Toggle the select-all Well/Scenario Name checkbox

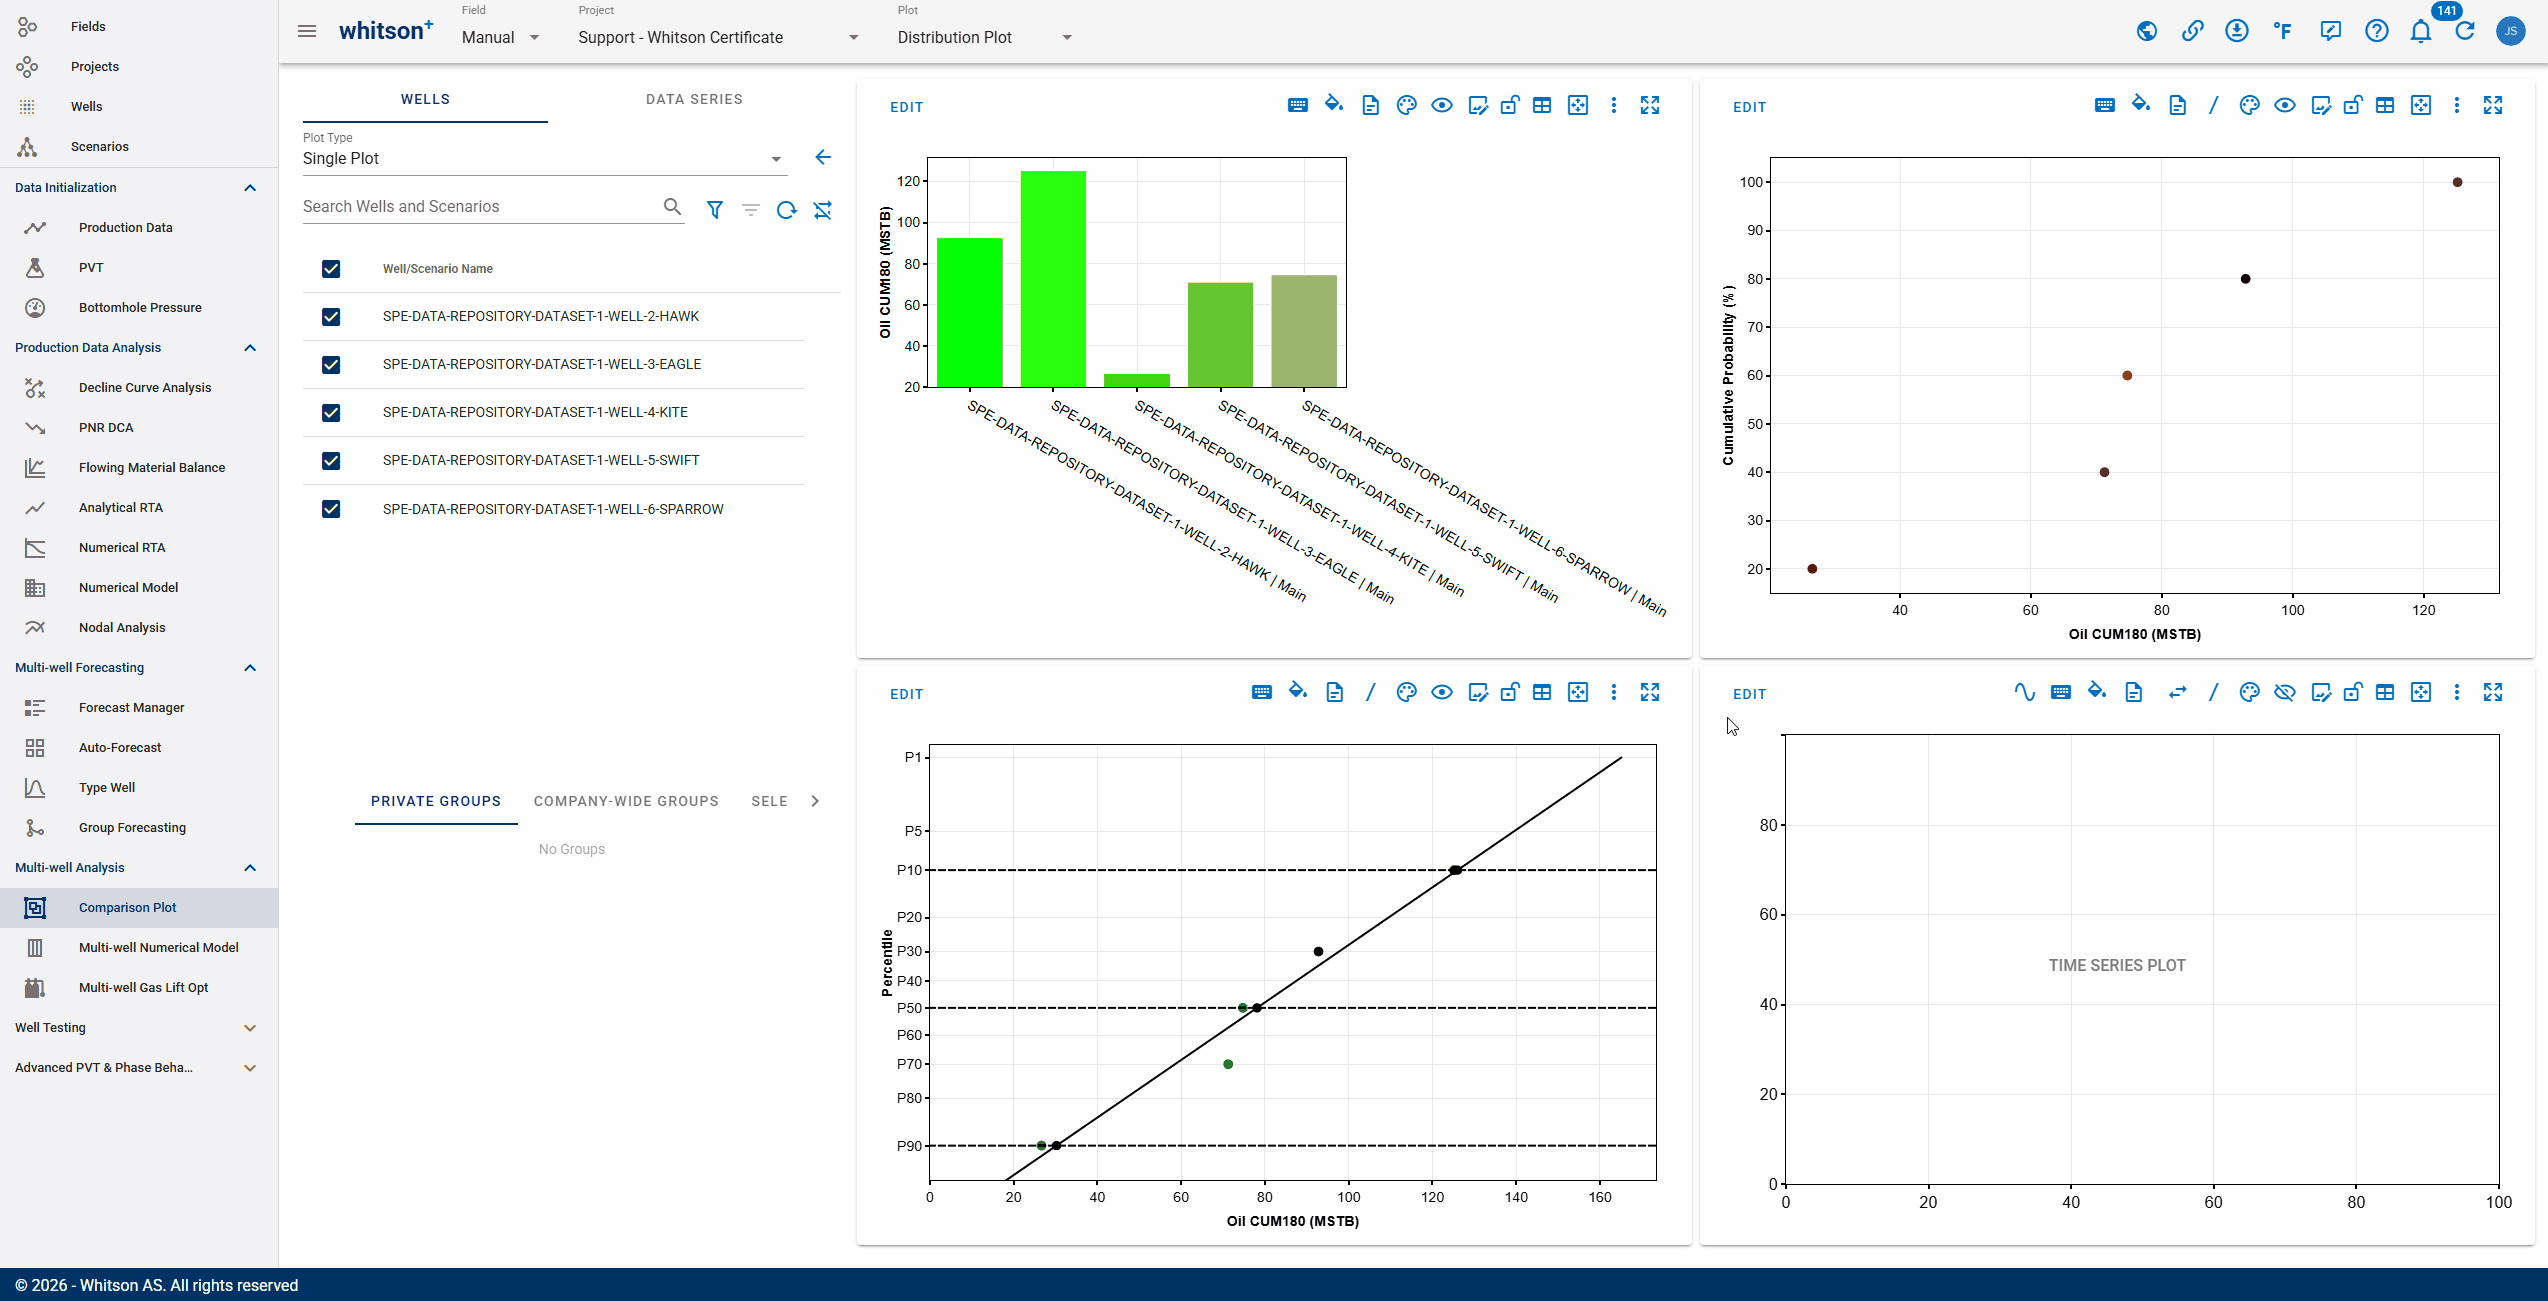click(331, 268)
